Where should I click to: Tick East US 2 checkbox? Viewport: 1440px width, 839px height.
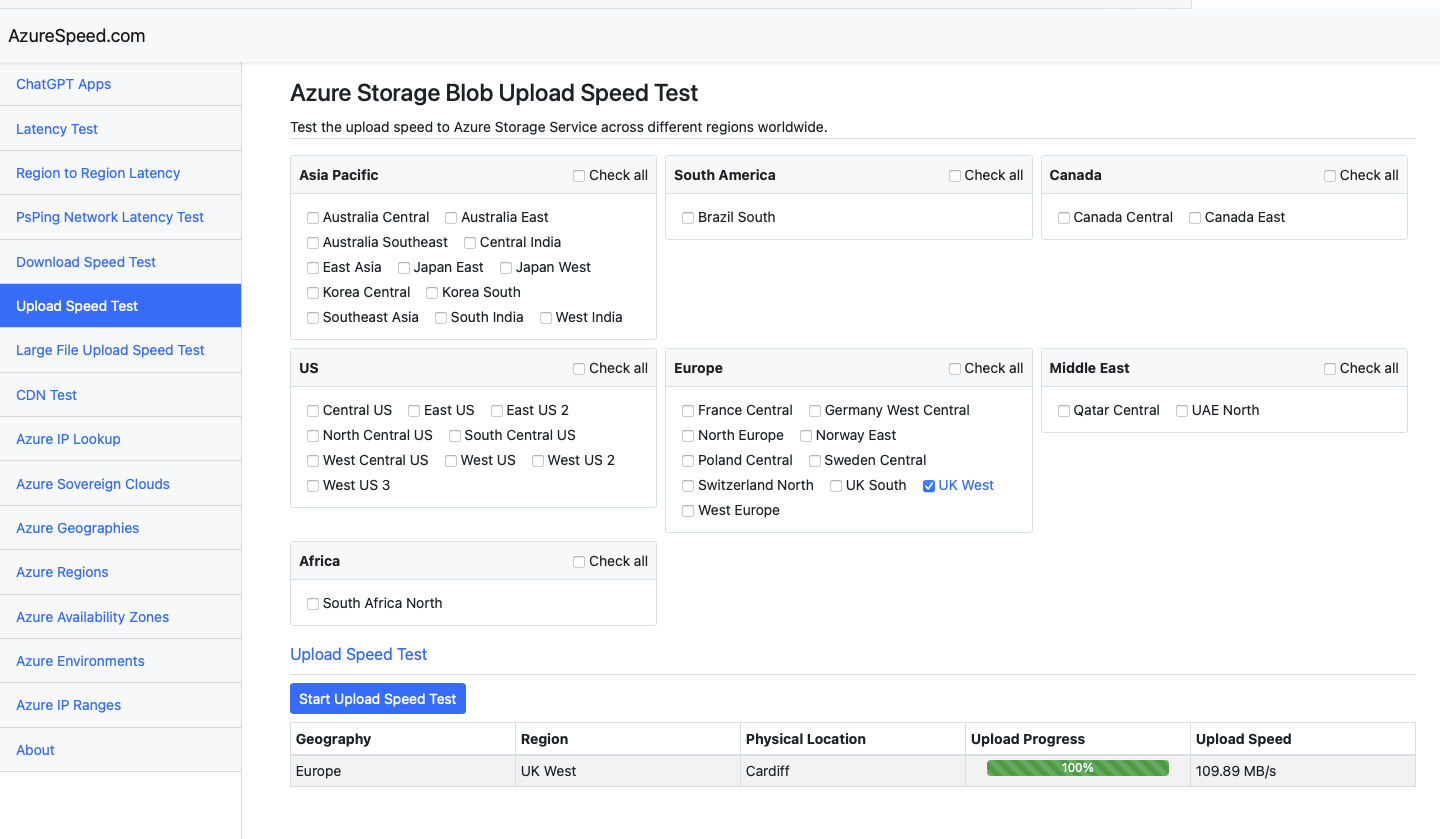click(x=497, y=411)
